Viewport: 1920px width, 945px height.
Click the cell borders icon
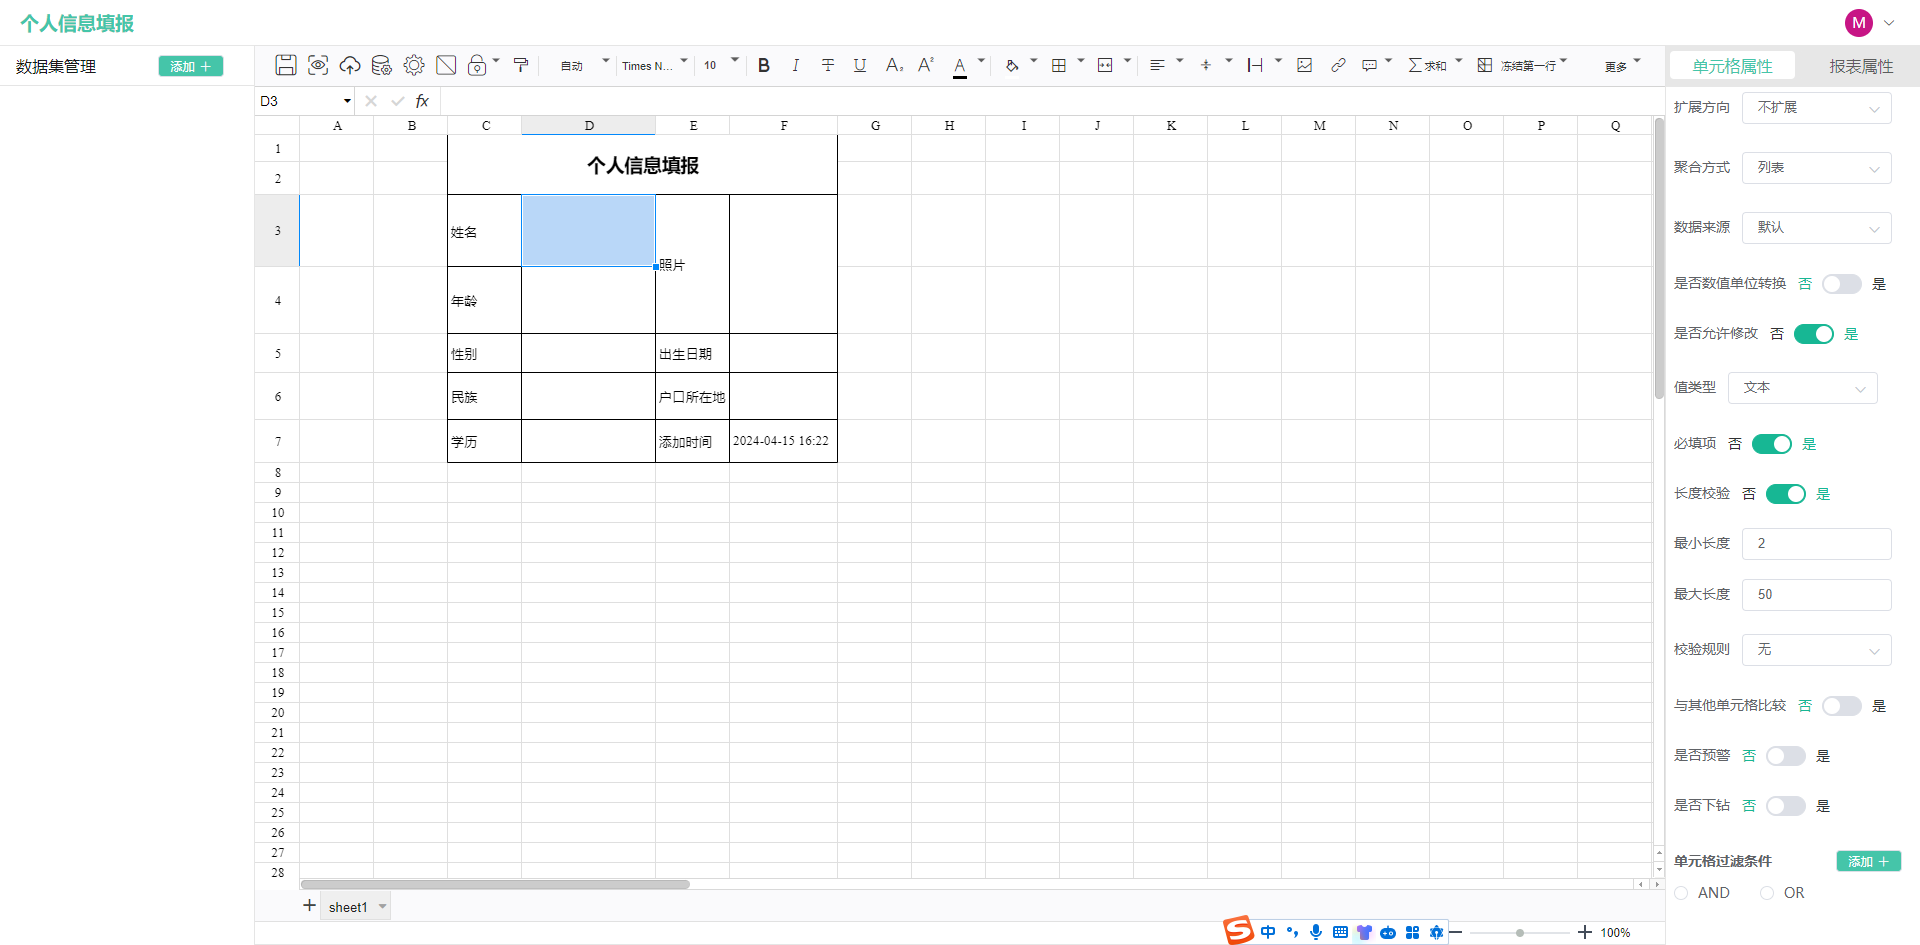point(1059,65)
